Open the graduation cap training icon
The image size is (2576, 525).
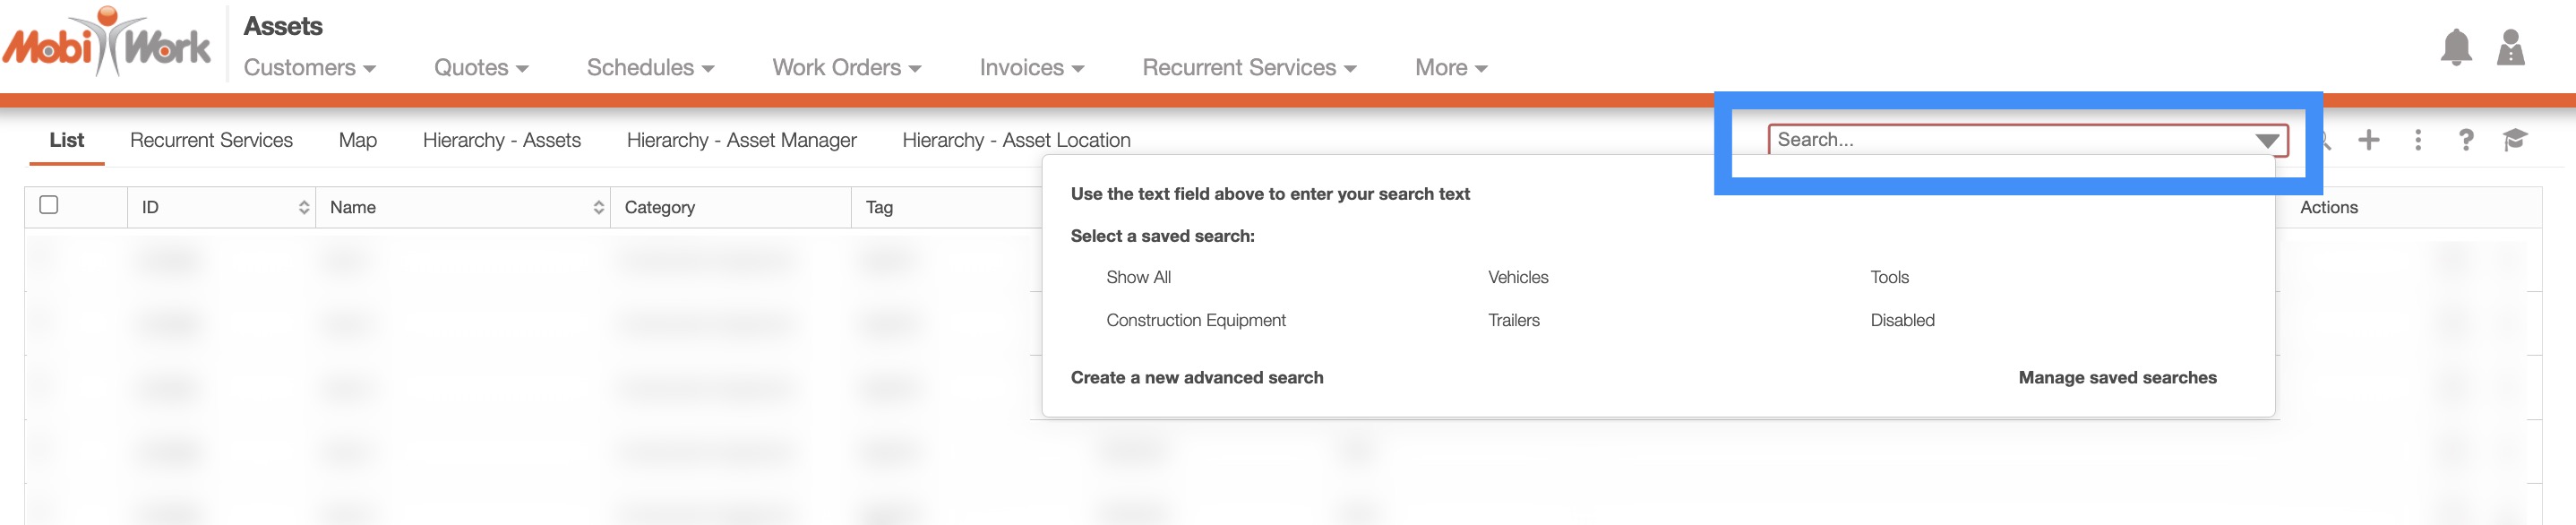[2514, 140]
